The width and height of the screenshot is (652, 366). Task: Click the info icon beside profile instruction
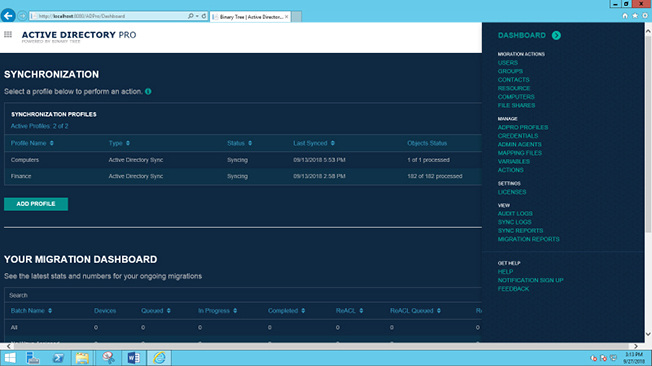click(x=148, y=91)
